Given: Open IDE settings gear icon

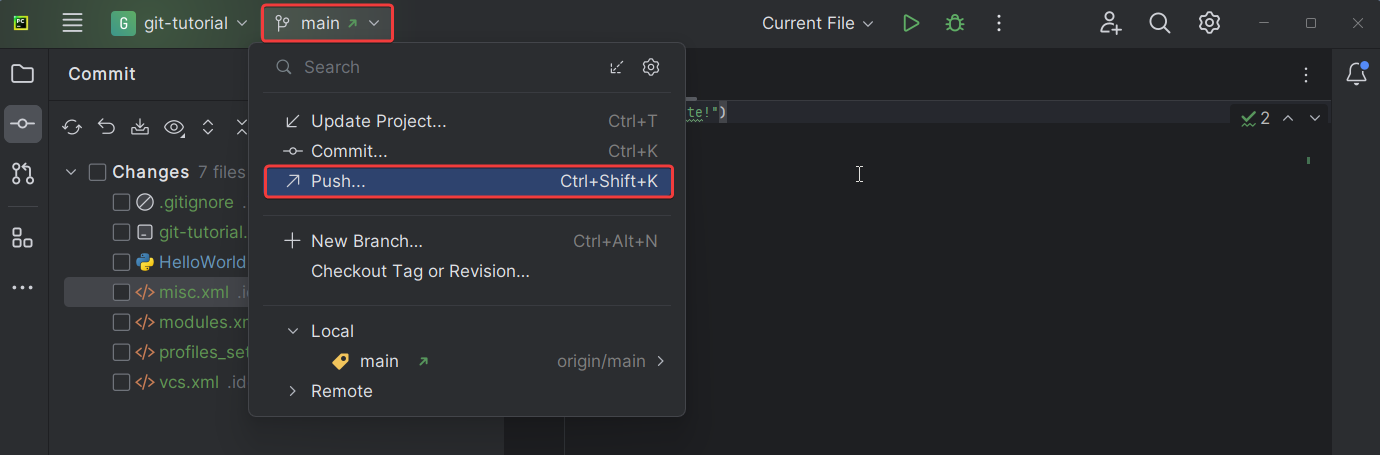Looking at the screenshot, I should [1209, 23].
